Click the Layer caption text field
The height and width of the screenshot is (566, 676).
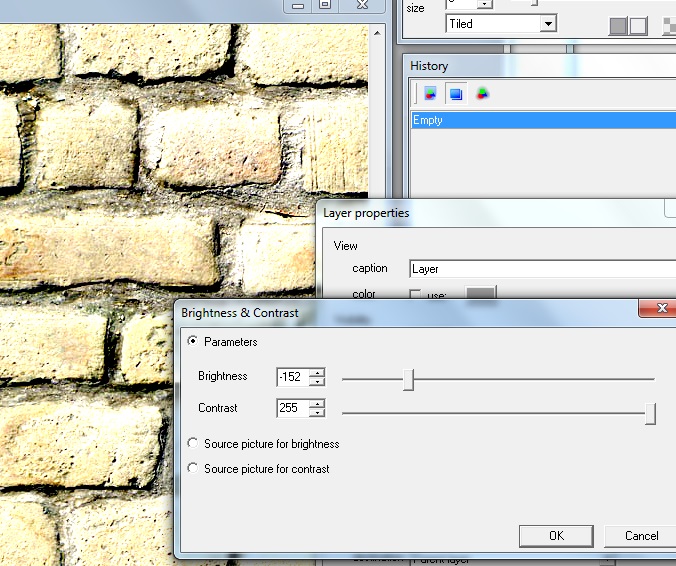pos(540,269)
